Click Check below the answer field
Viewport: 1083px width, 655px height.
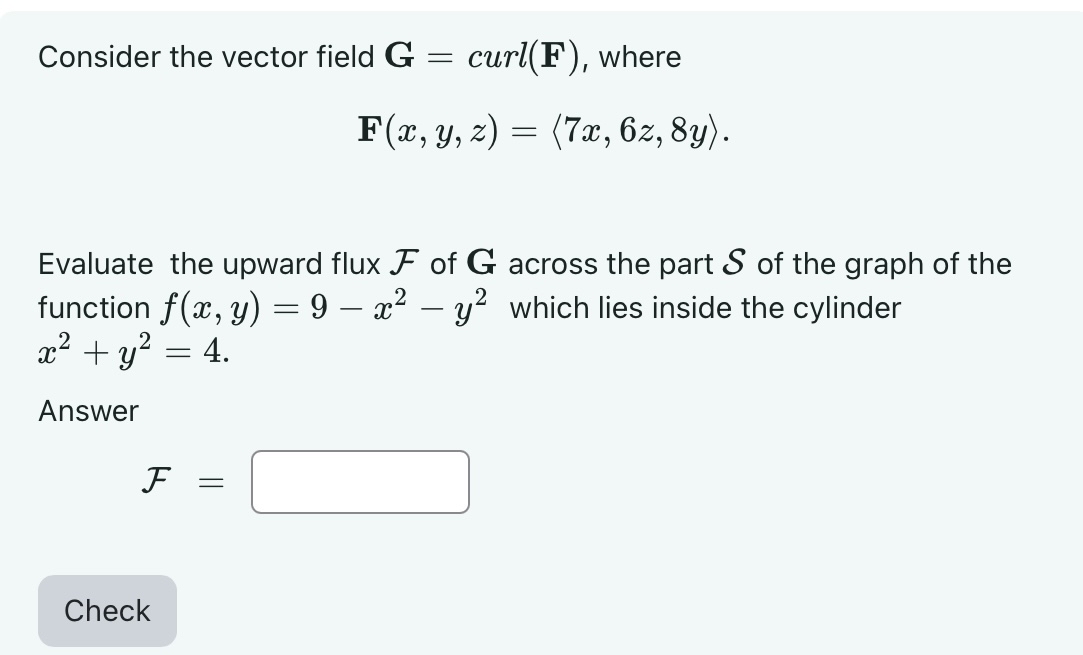tap(106, 610)
